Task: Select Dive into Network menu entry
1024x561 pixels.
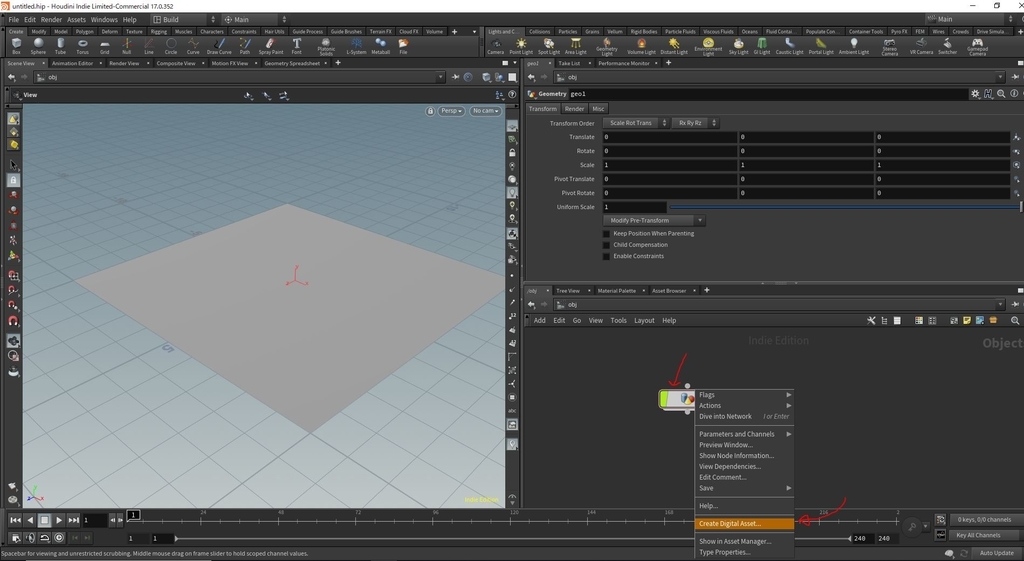Action: tap(744, 416)
